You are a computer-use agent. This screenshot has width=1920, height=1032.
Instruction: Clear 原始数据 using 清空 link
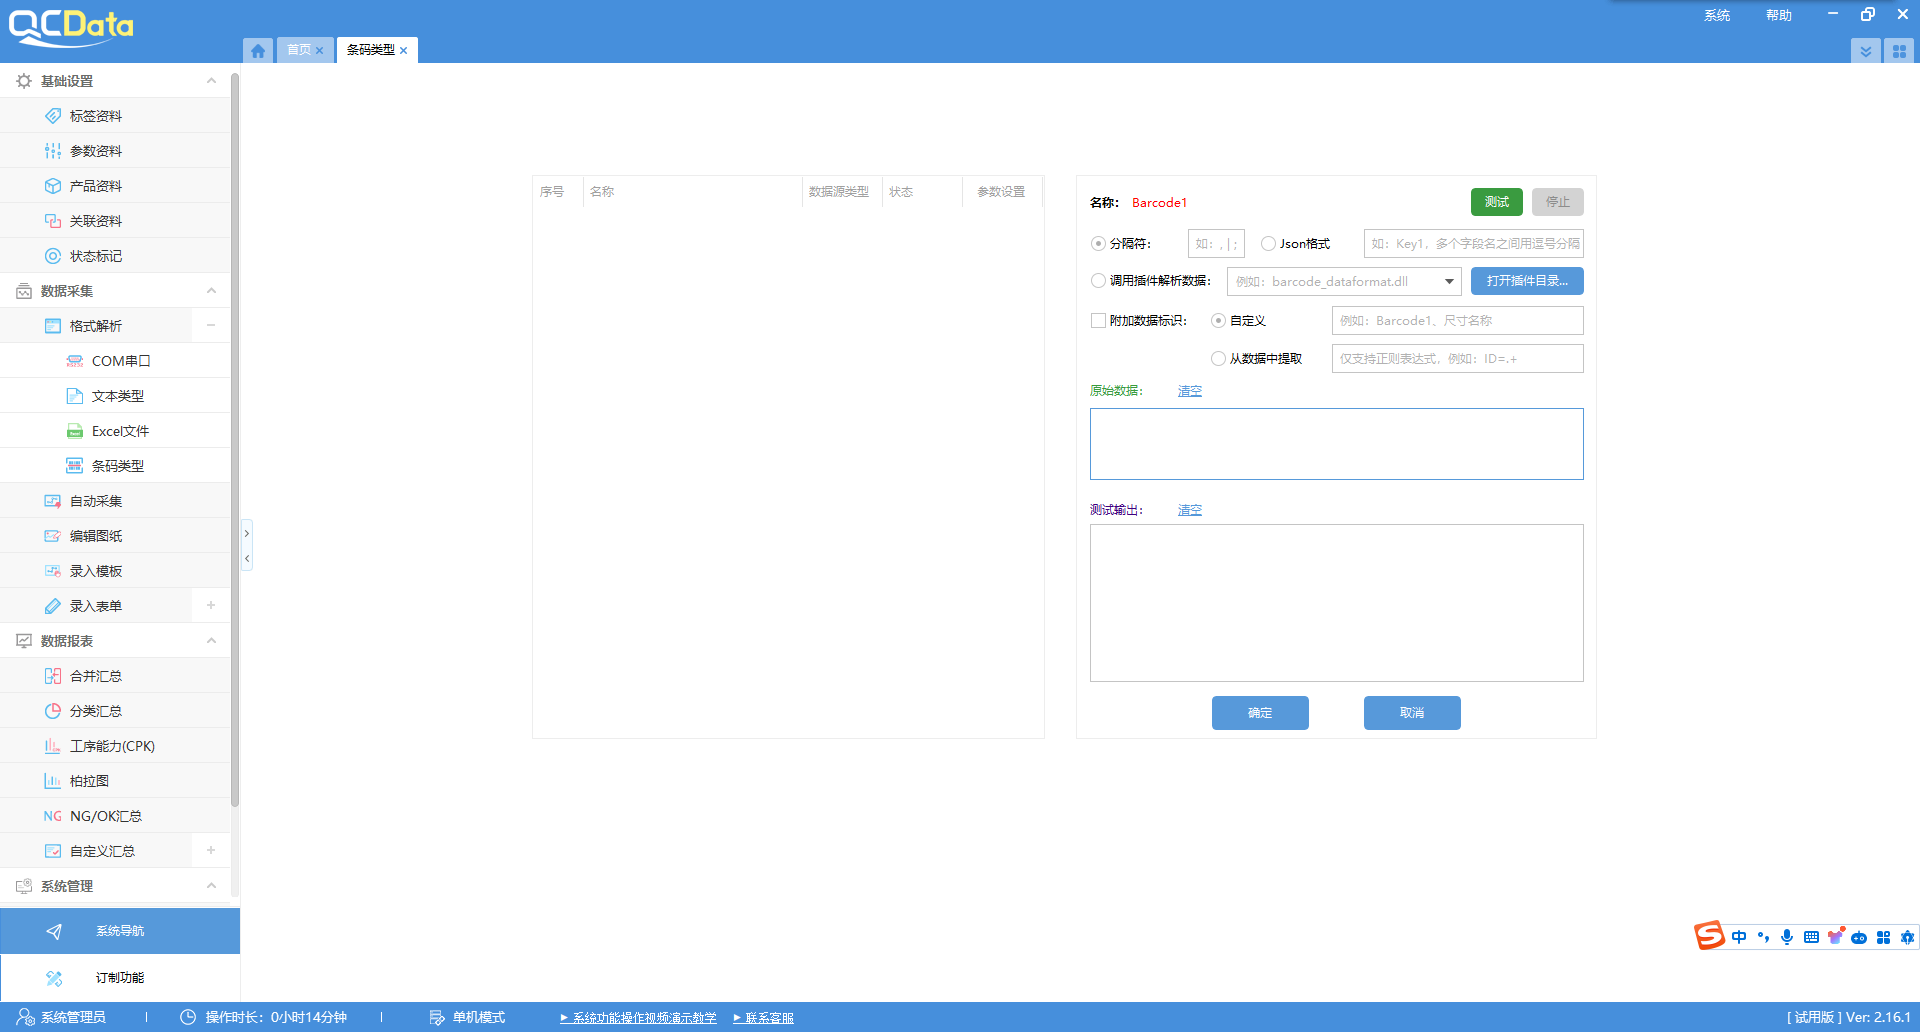coord(1189,391)
